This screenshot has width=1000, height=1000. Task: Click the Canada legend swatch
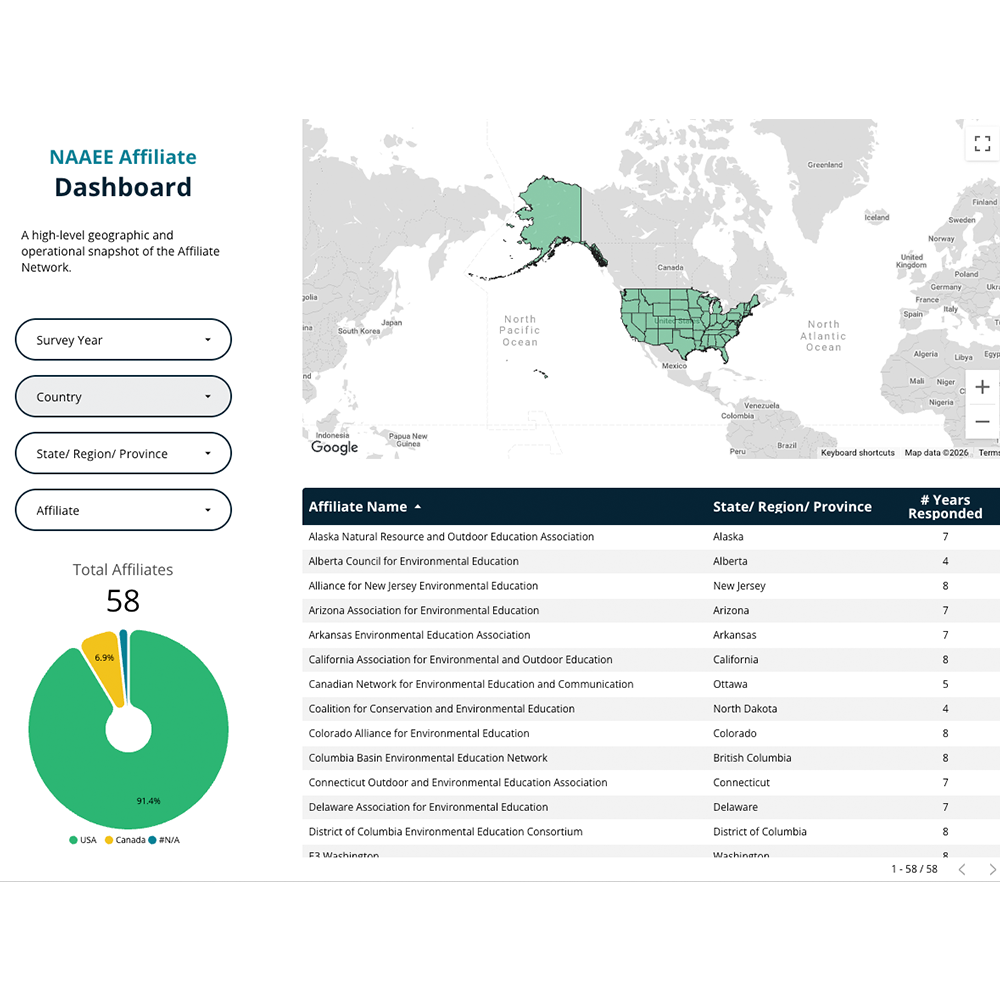(109, 840)
